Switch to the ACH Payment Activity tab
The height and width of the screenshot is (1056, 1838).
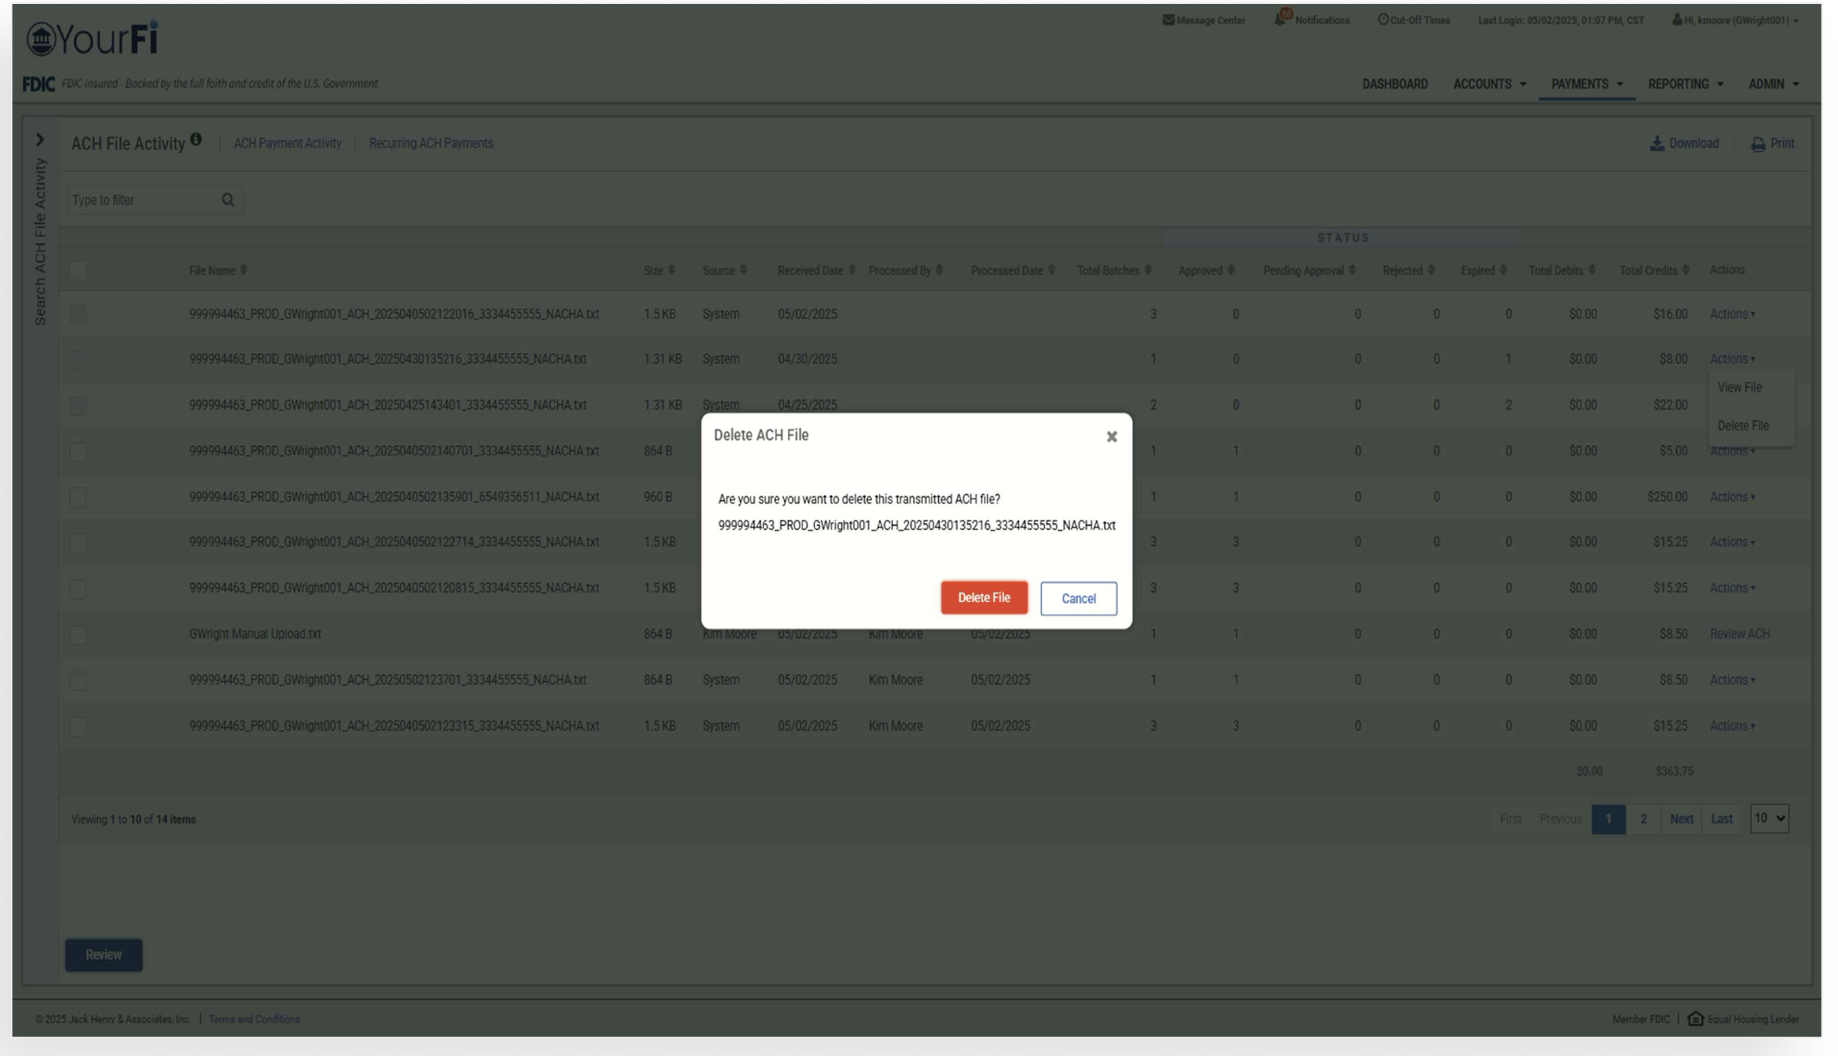(x=287, y=144)
